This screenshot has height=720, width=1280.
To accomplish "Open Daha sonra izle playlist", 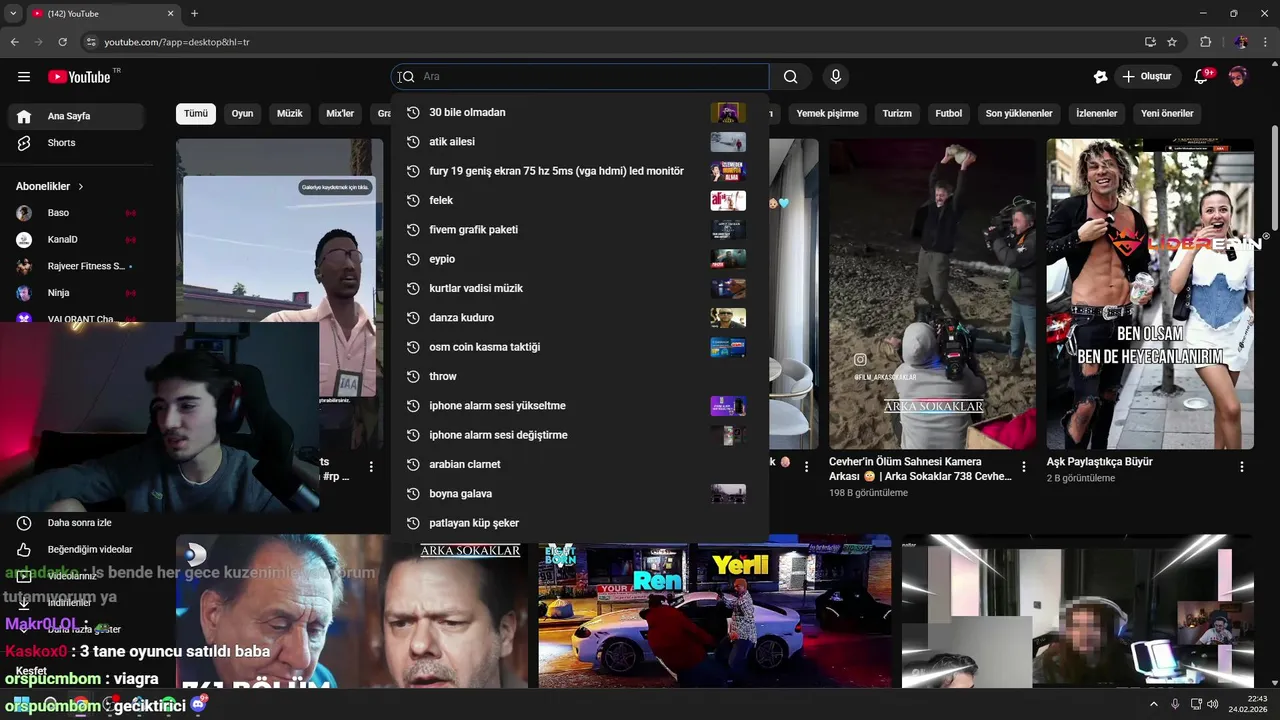I will [76, 523].
